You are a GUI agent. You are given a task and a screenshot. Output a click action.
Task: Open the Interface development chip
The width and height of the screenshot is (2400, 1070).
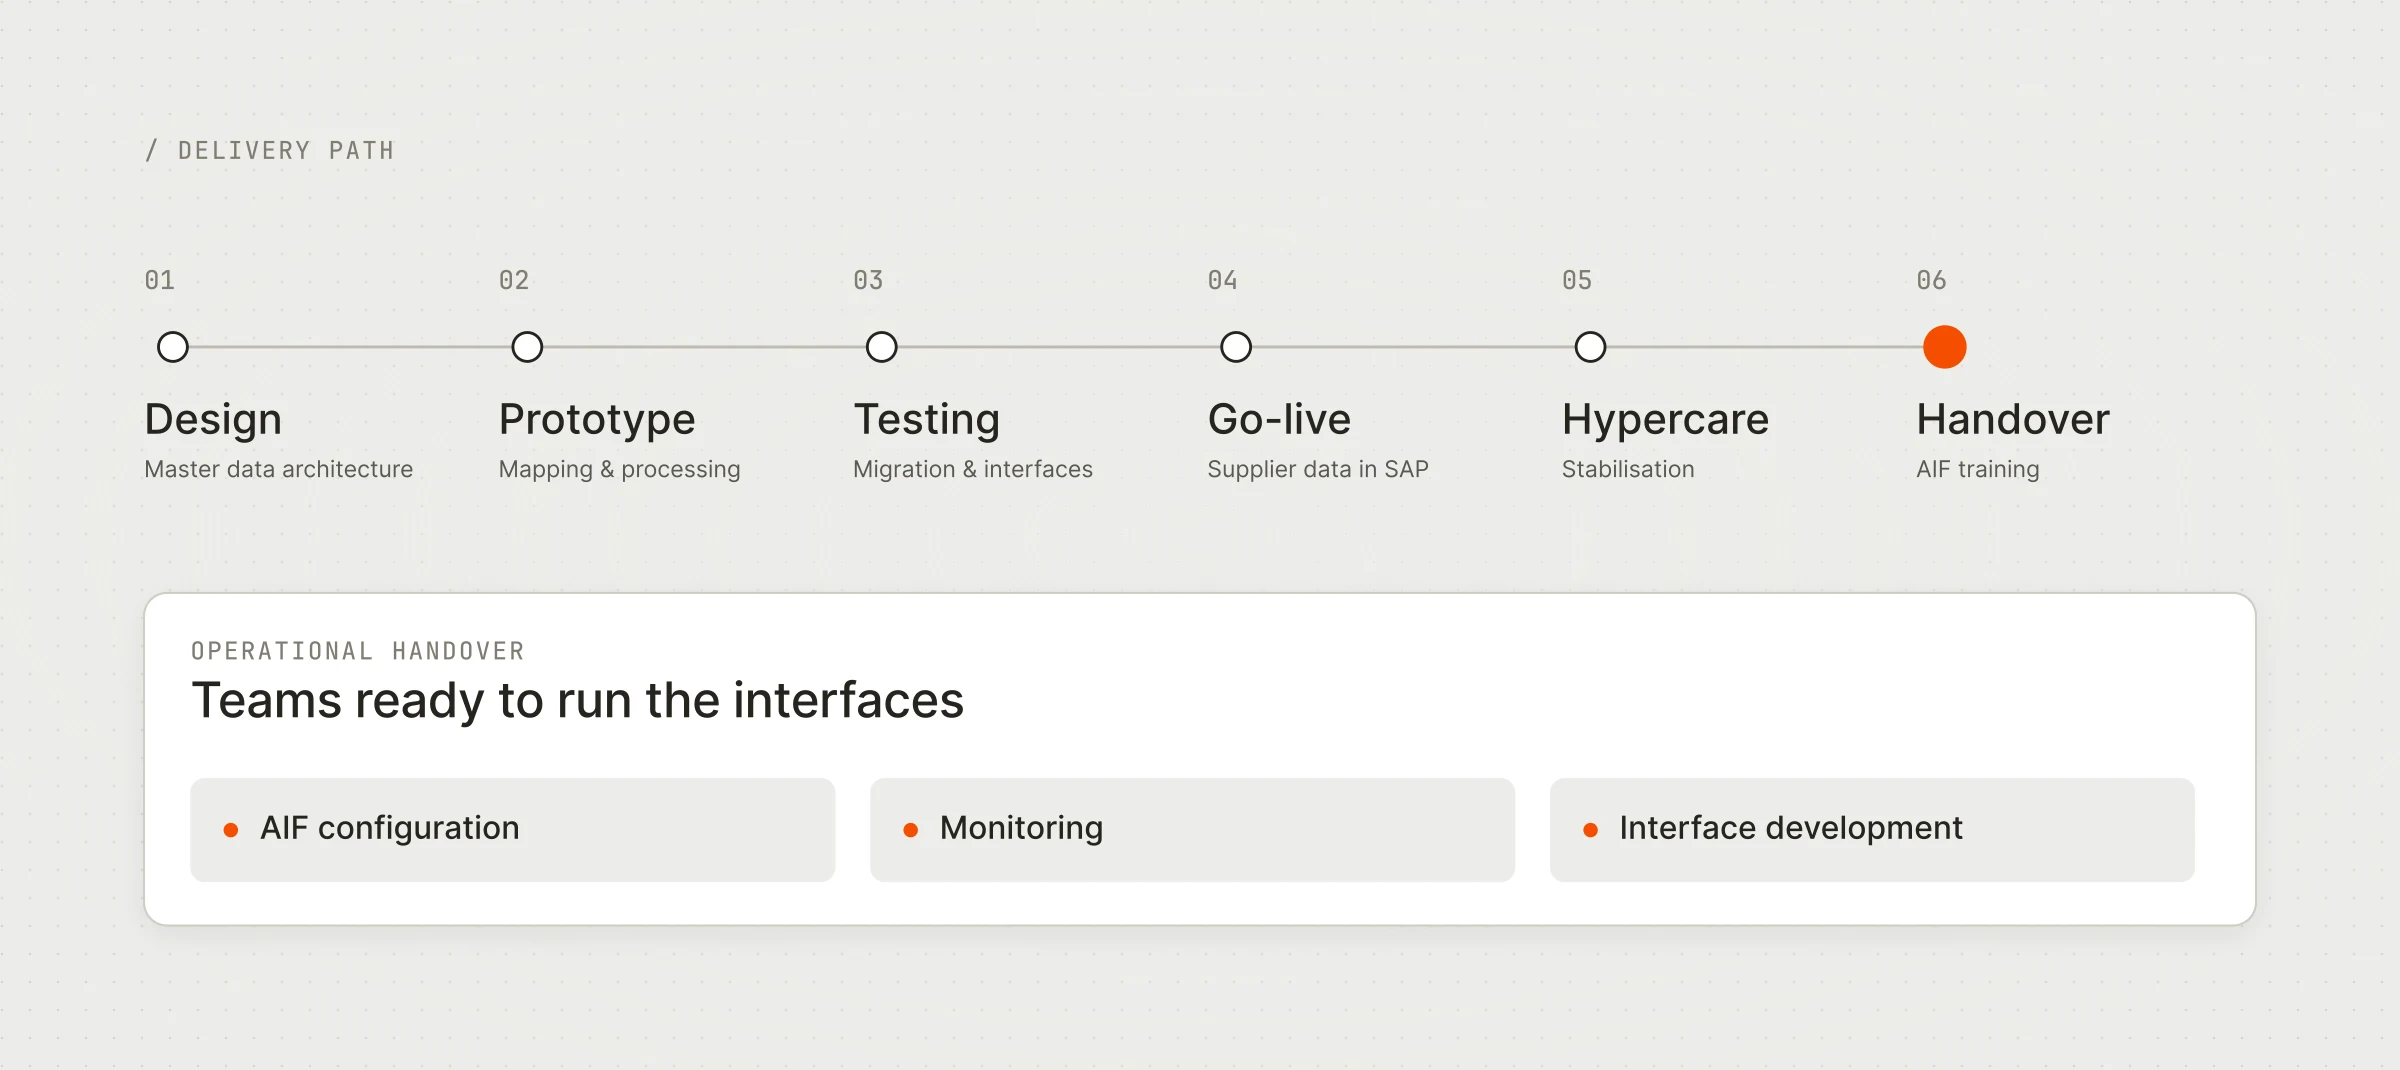tap(1872, 830)
